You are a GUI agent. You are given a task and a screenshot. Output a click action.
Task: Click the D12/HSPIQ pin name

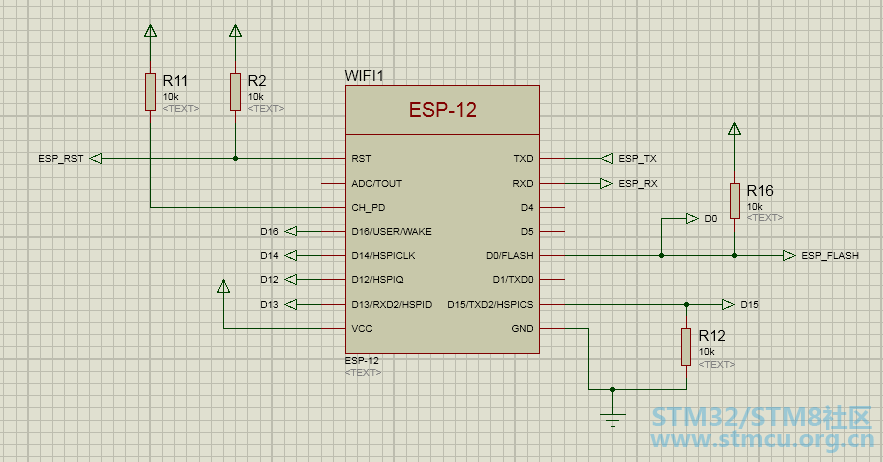377,280
